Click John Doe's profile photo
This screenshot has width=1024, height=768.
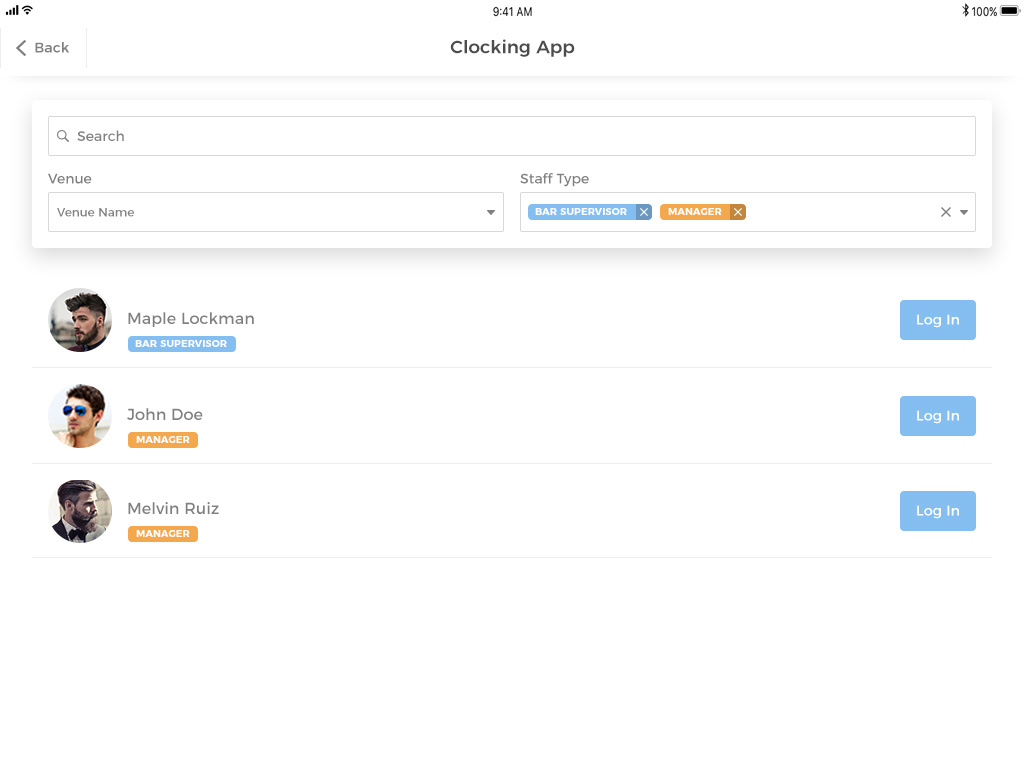point(80,416)
